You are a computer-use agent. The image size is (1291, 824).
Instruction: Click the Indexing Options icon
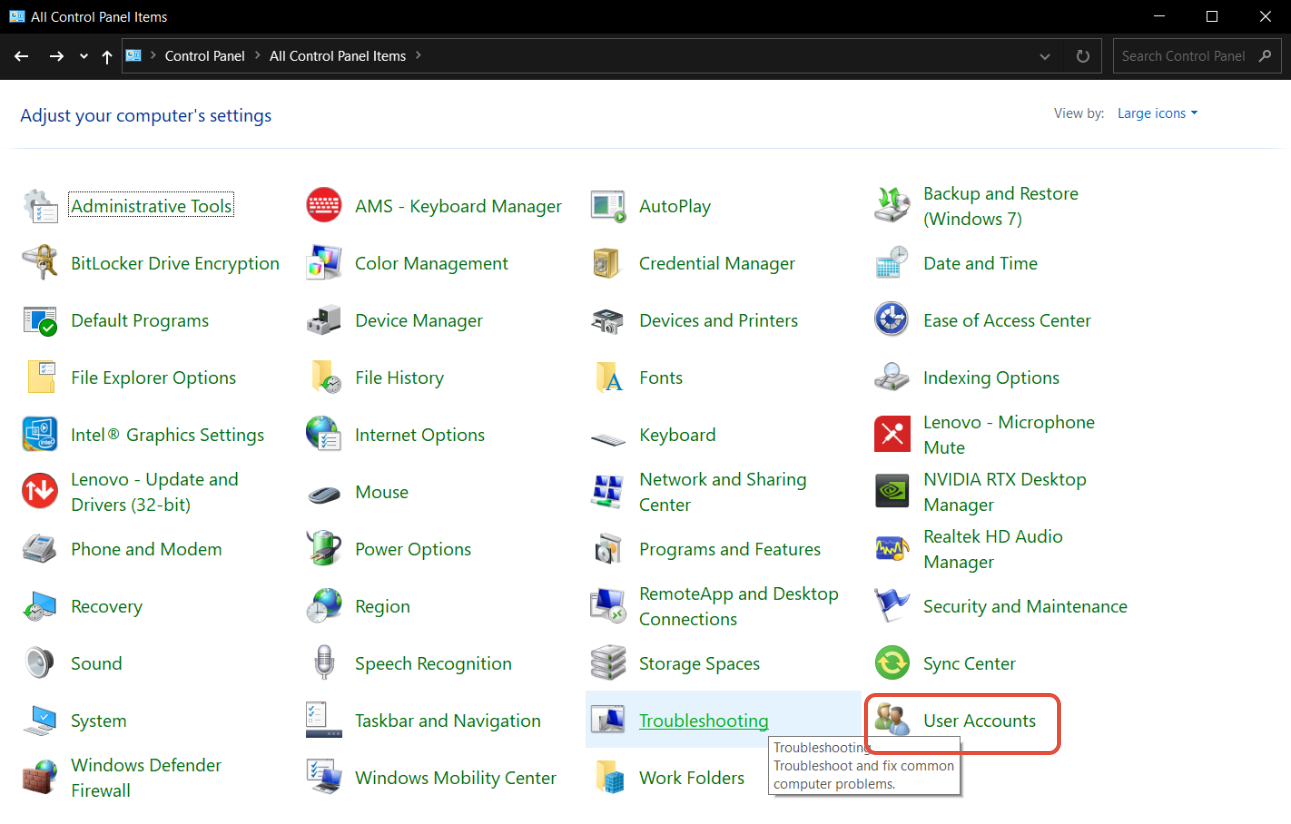892,377
